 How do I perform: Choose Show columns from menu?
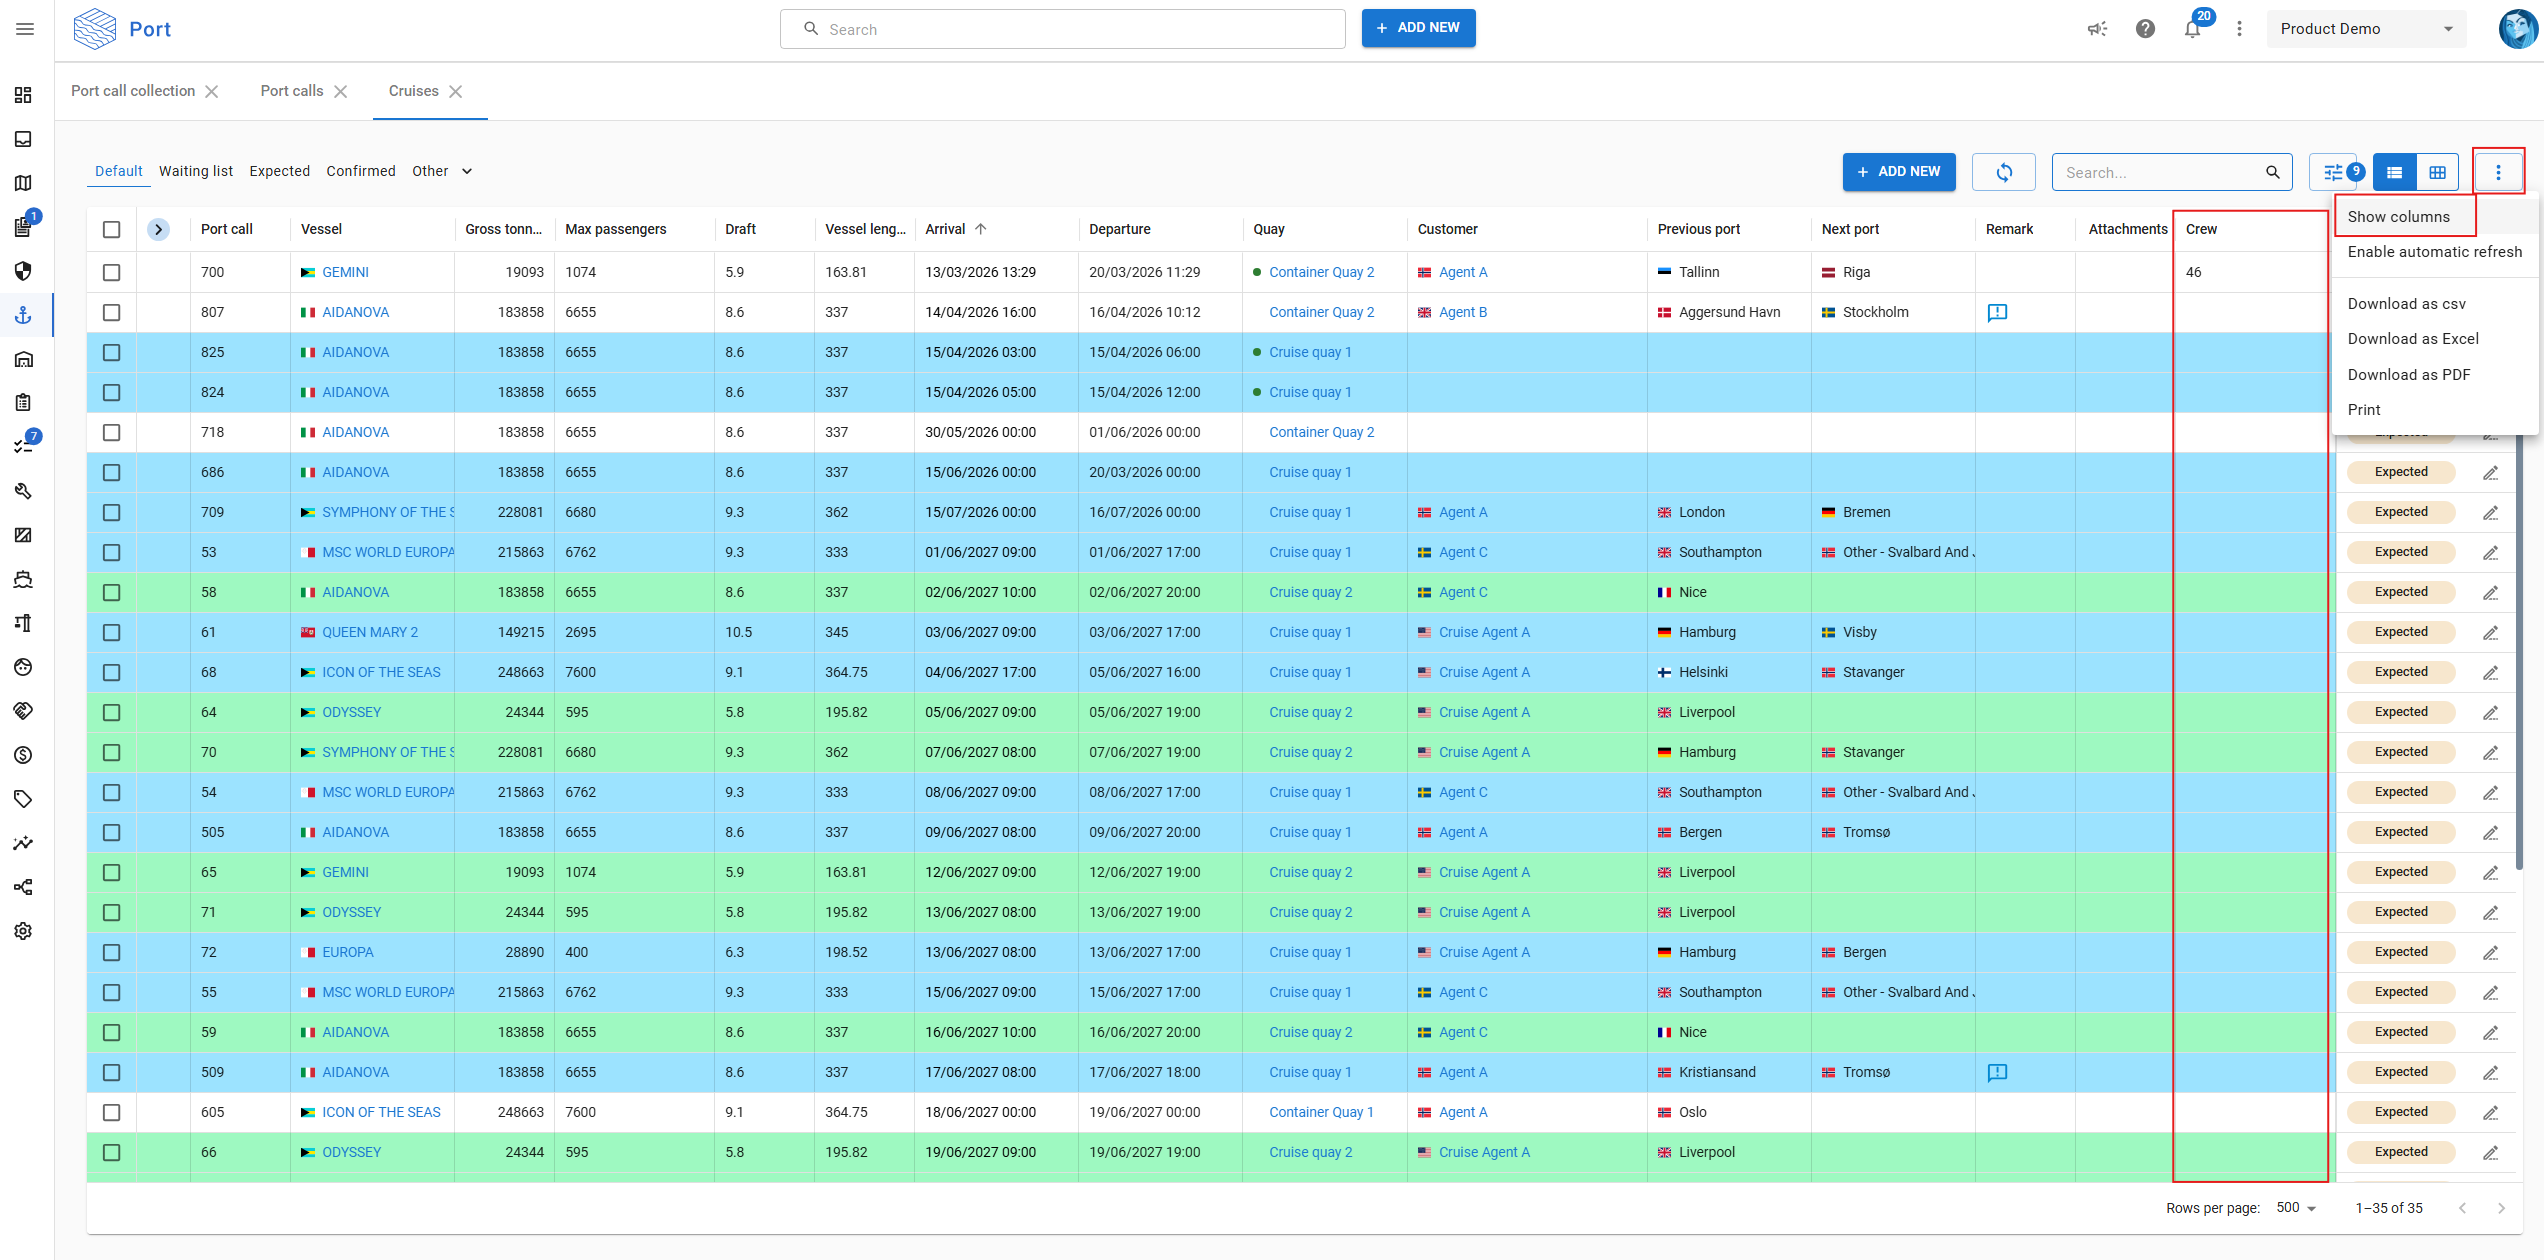coord(2398,216)
